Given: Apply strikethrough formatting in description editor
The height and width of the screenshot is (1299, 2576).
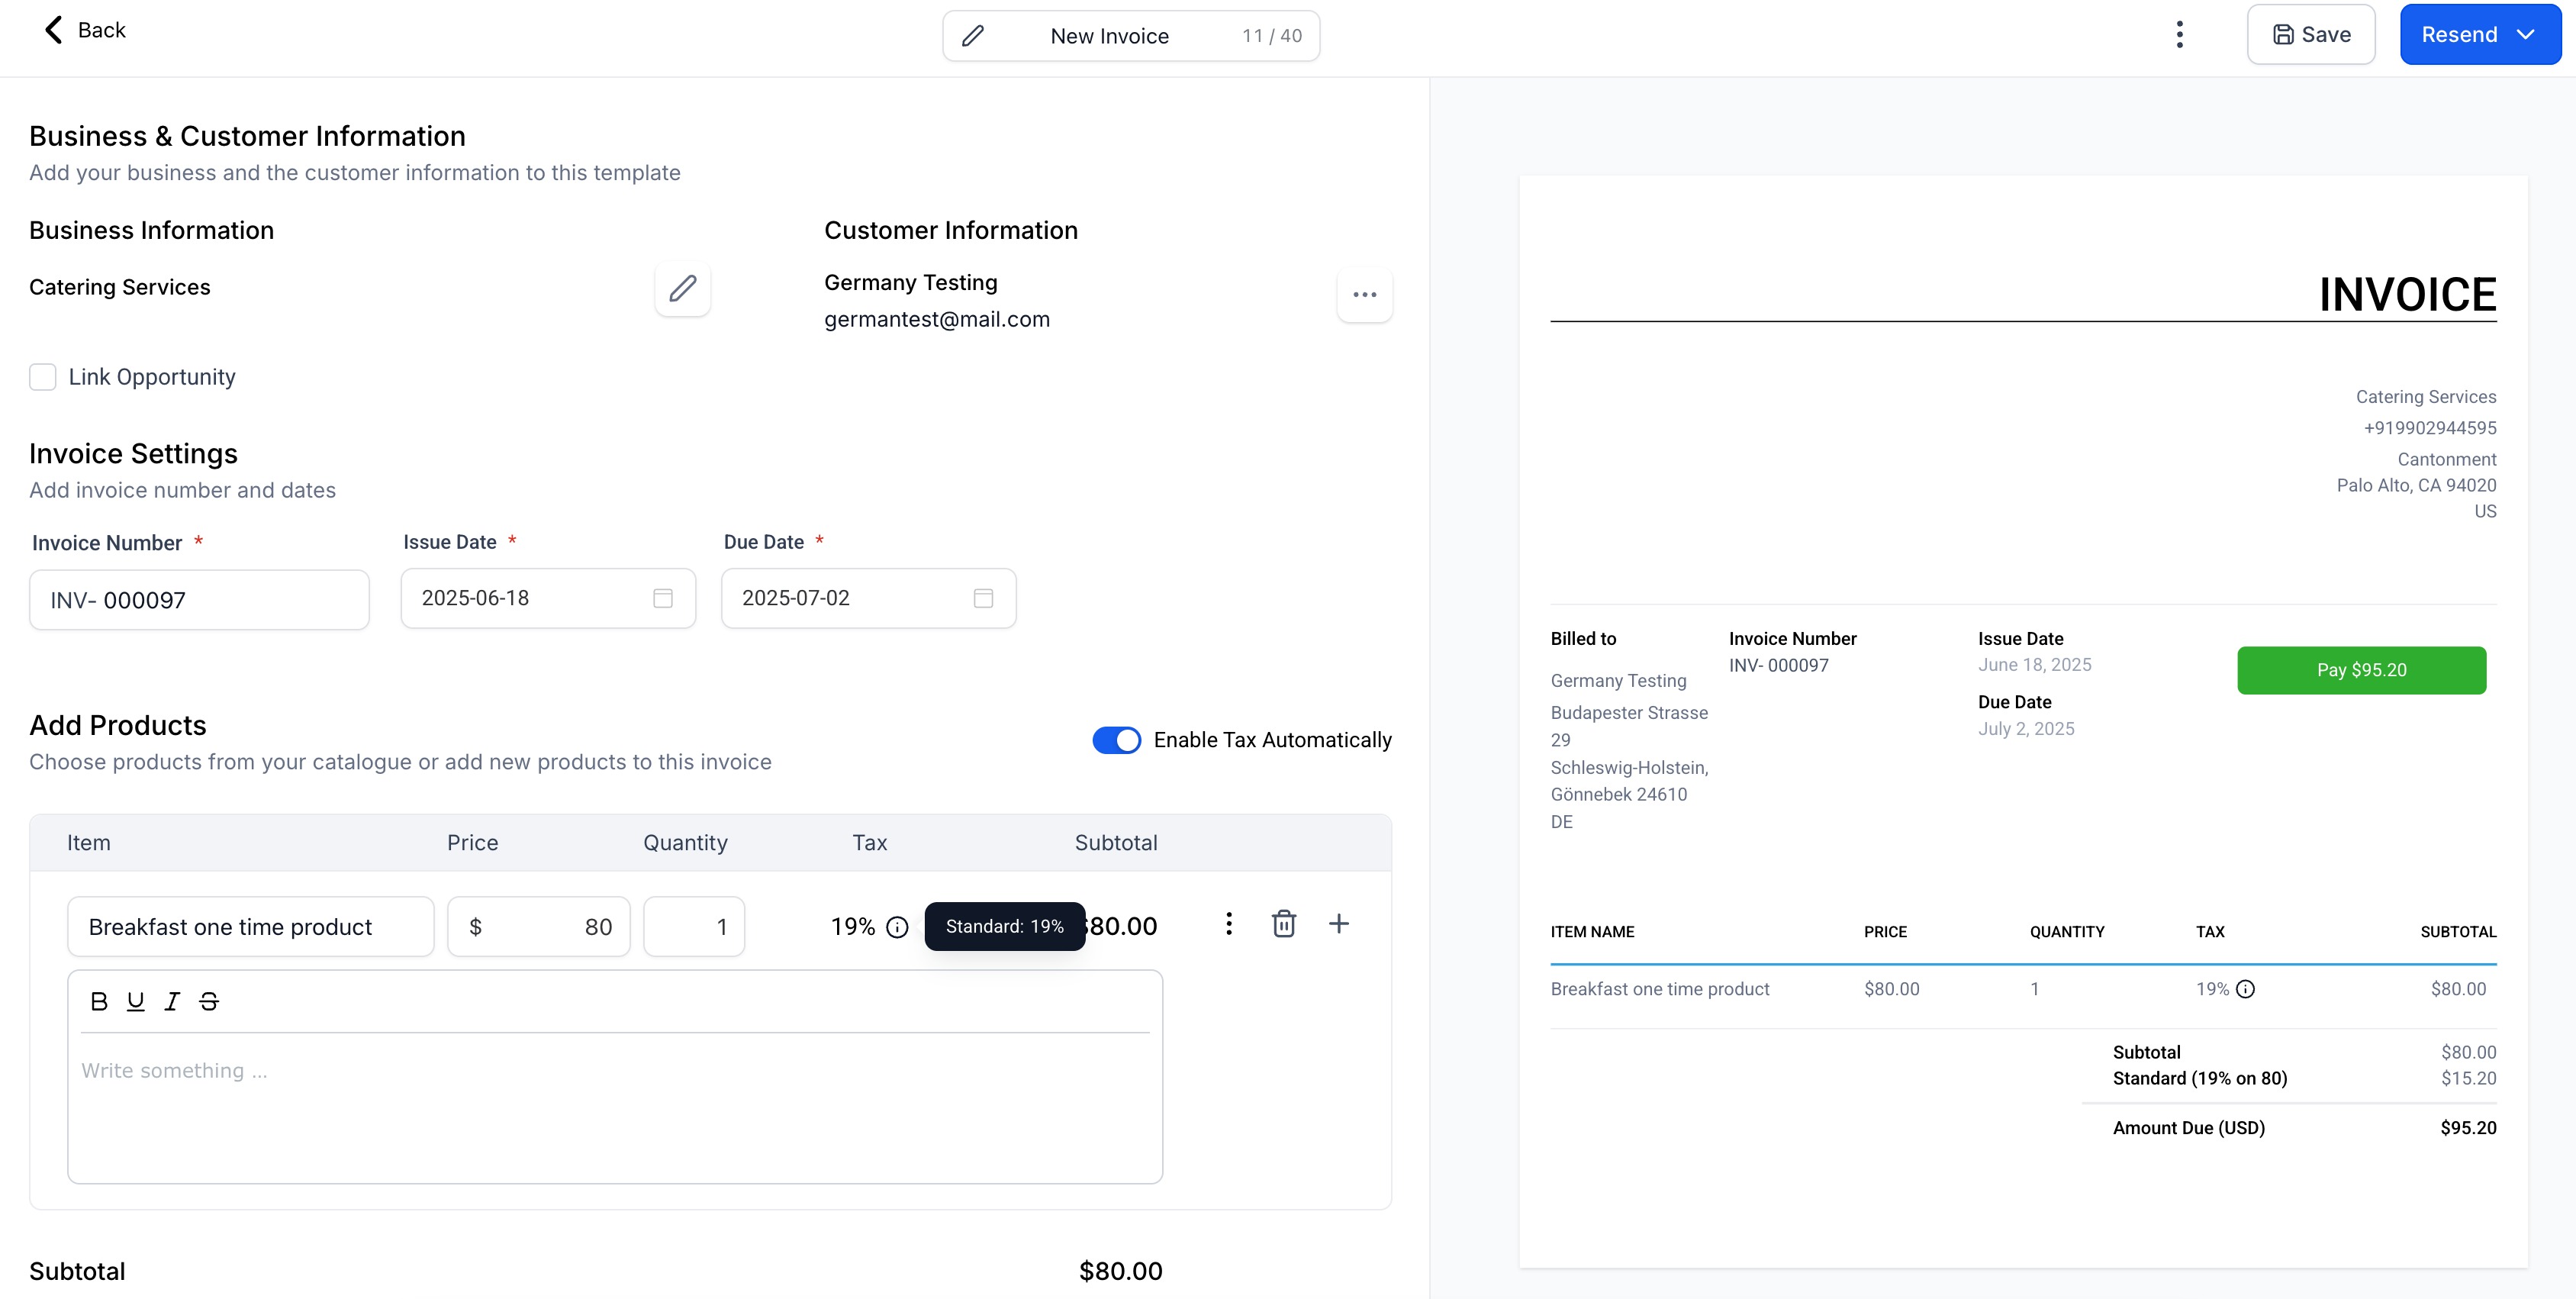Looking at the screenshot, I should (209, 1001).
